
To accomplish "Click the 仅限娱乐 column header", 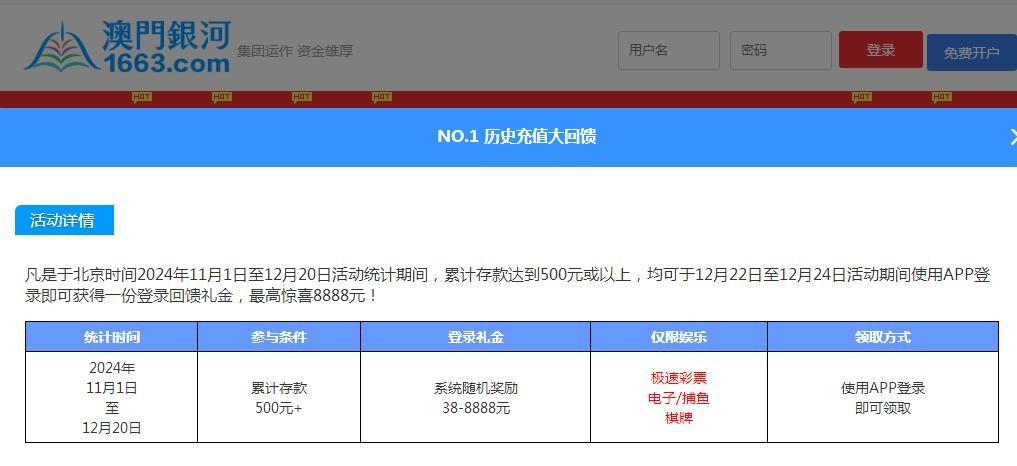I will 678,337.
